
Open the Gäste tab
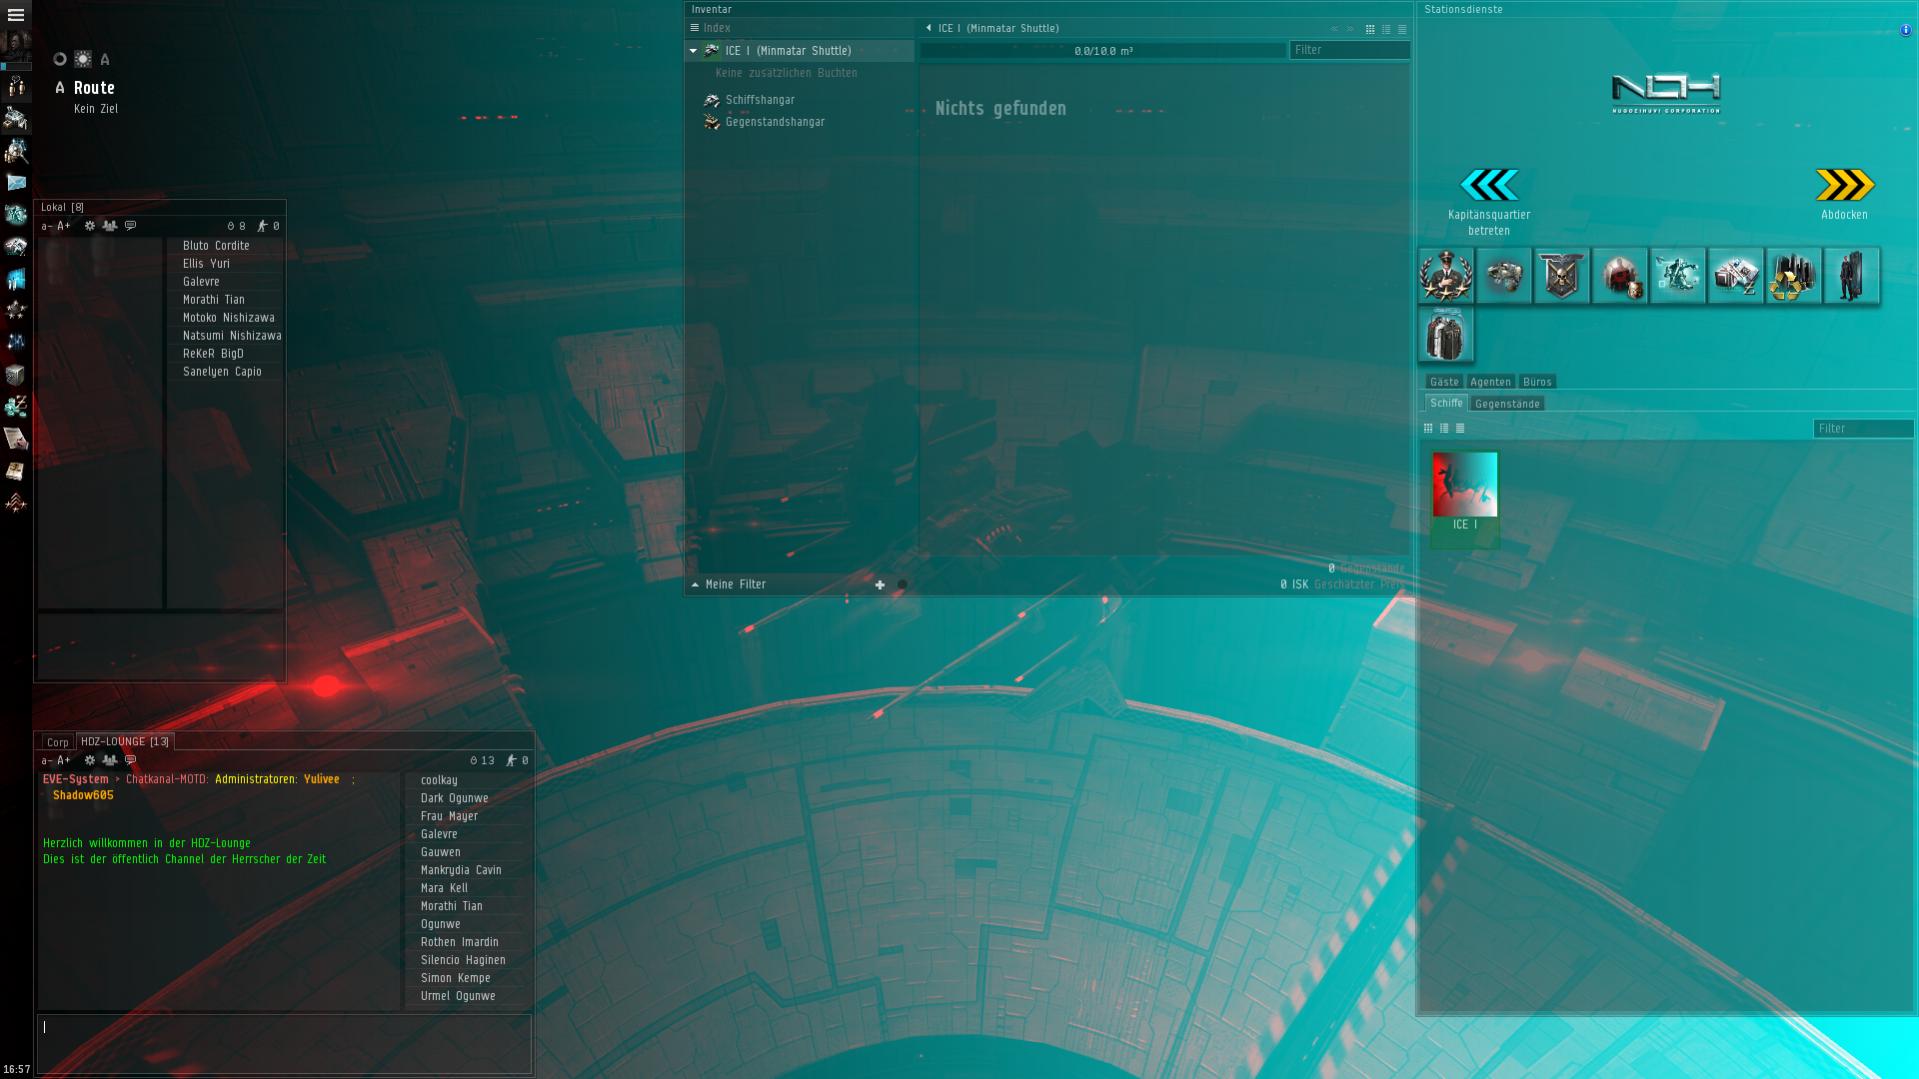click(x=1444, y=382)
